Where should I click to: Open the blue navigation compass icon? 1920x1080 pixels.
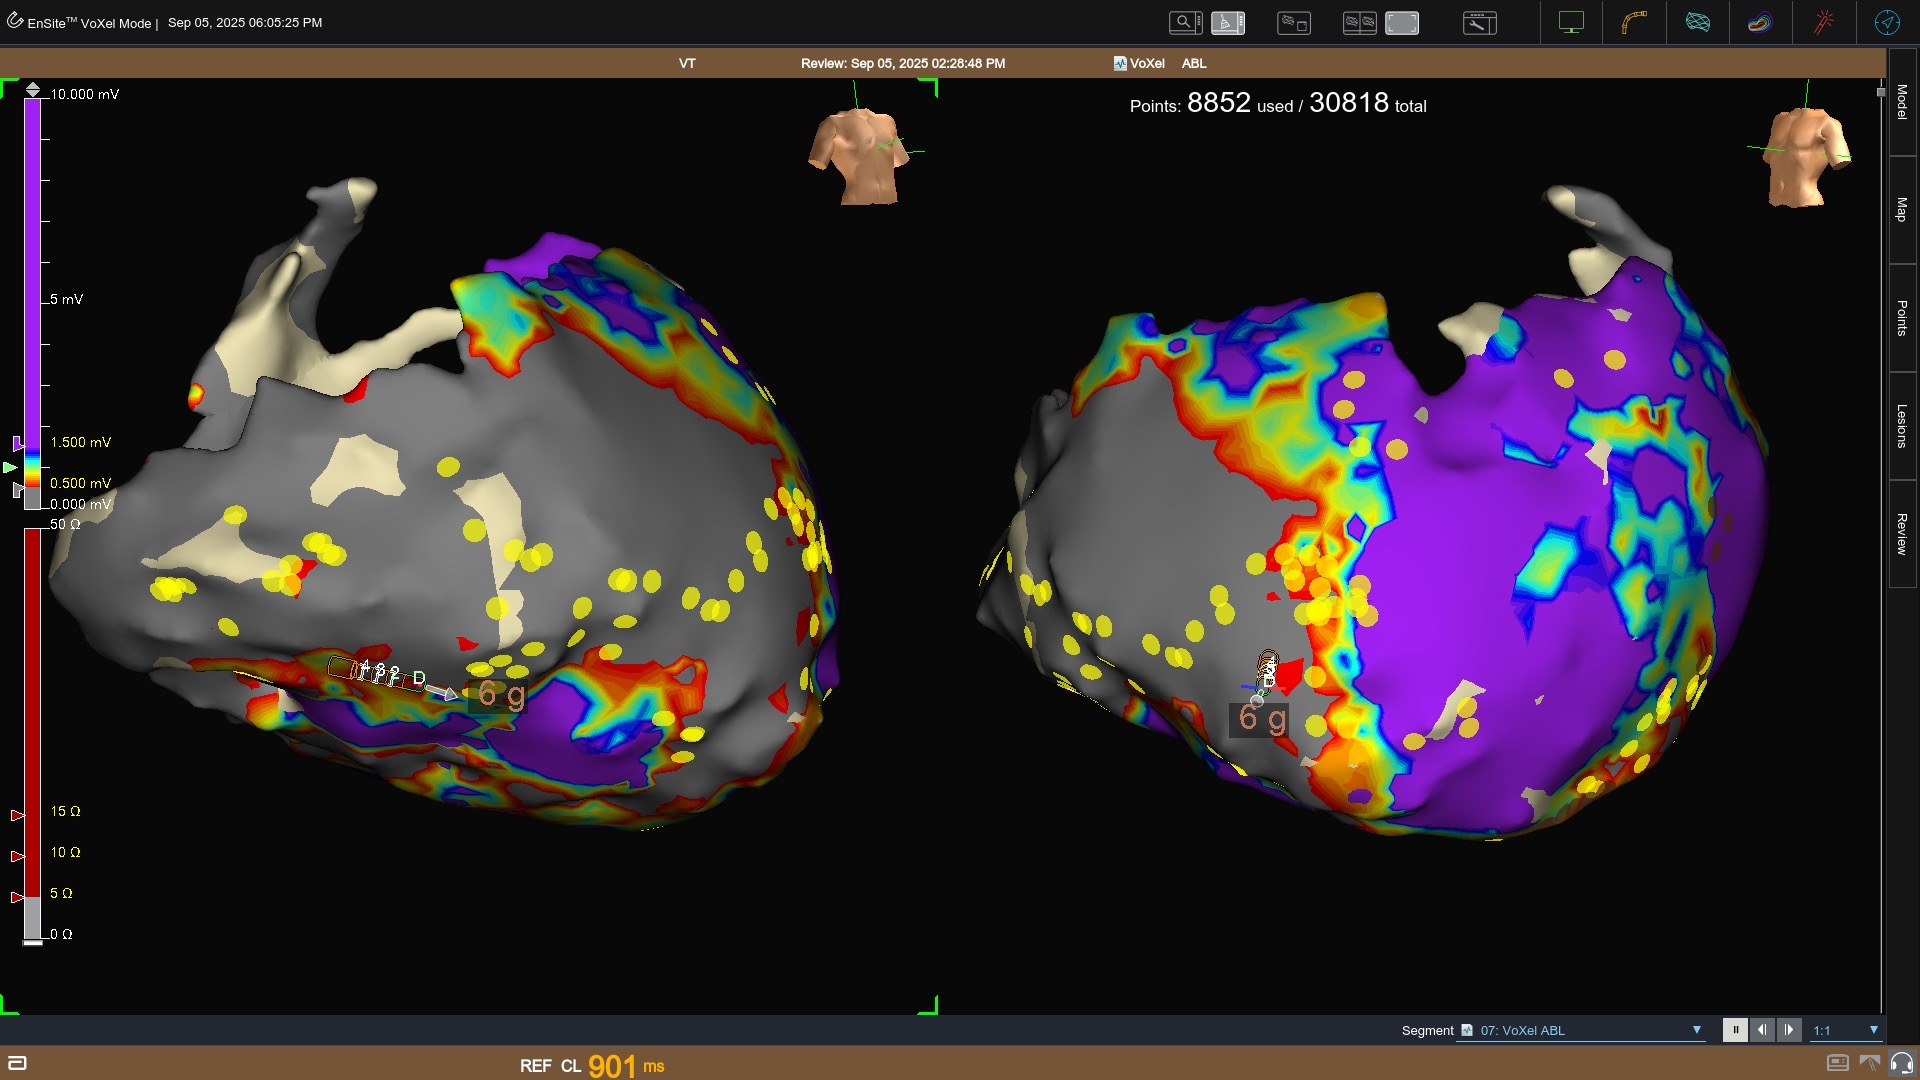[1887, 22]
